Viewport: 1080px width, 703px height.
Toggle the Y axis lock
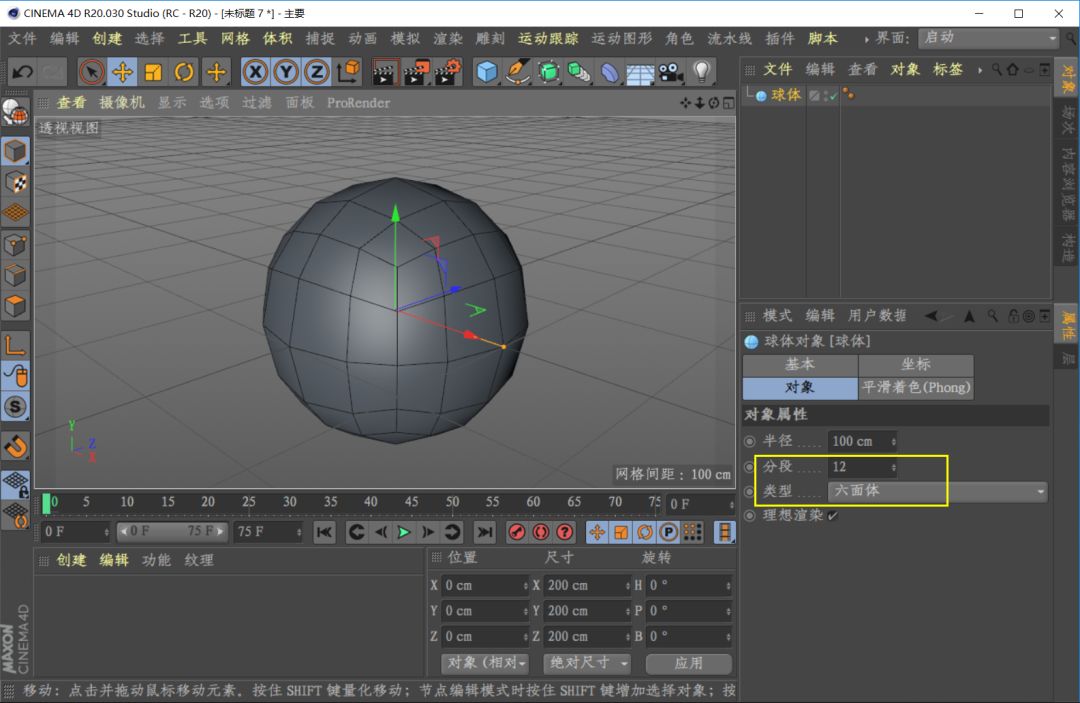click(287, 72)
